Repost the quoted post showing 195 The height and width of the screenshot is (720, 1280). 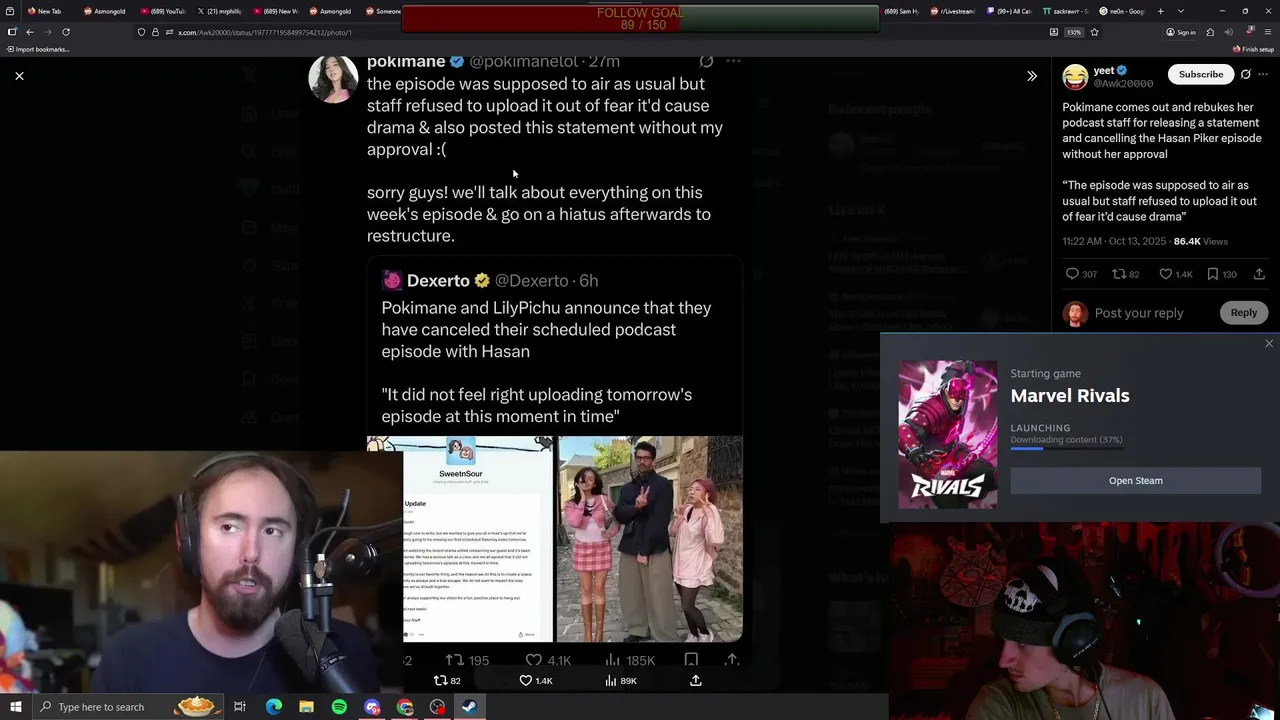click(x=454, y=660)
